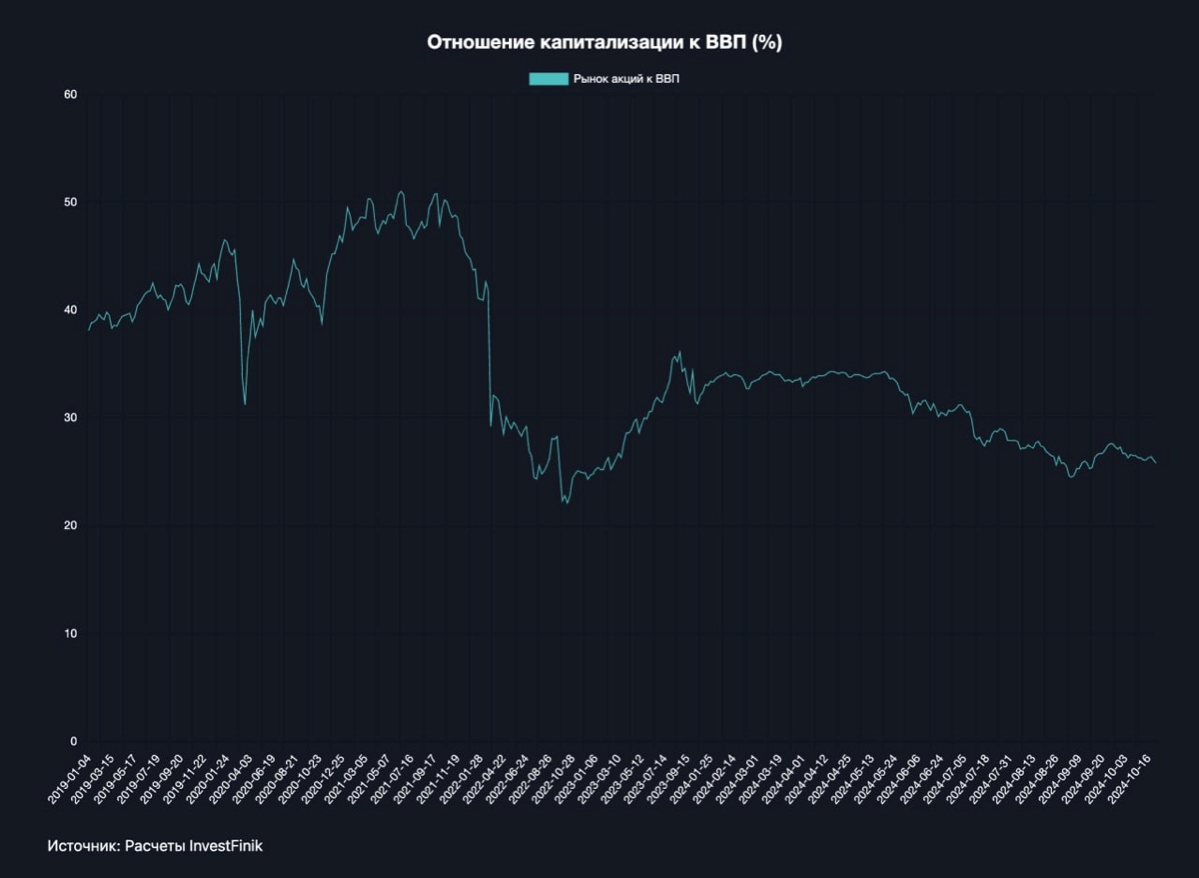
Task: Click the x-axis date 2019-09-20
Action: click(161, 779)
